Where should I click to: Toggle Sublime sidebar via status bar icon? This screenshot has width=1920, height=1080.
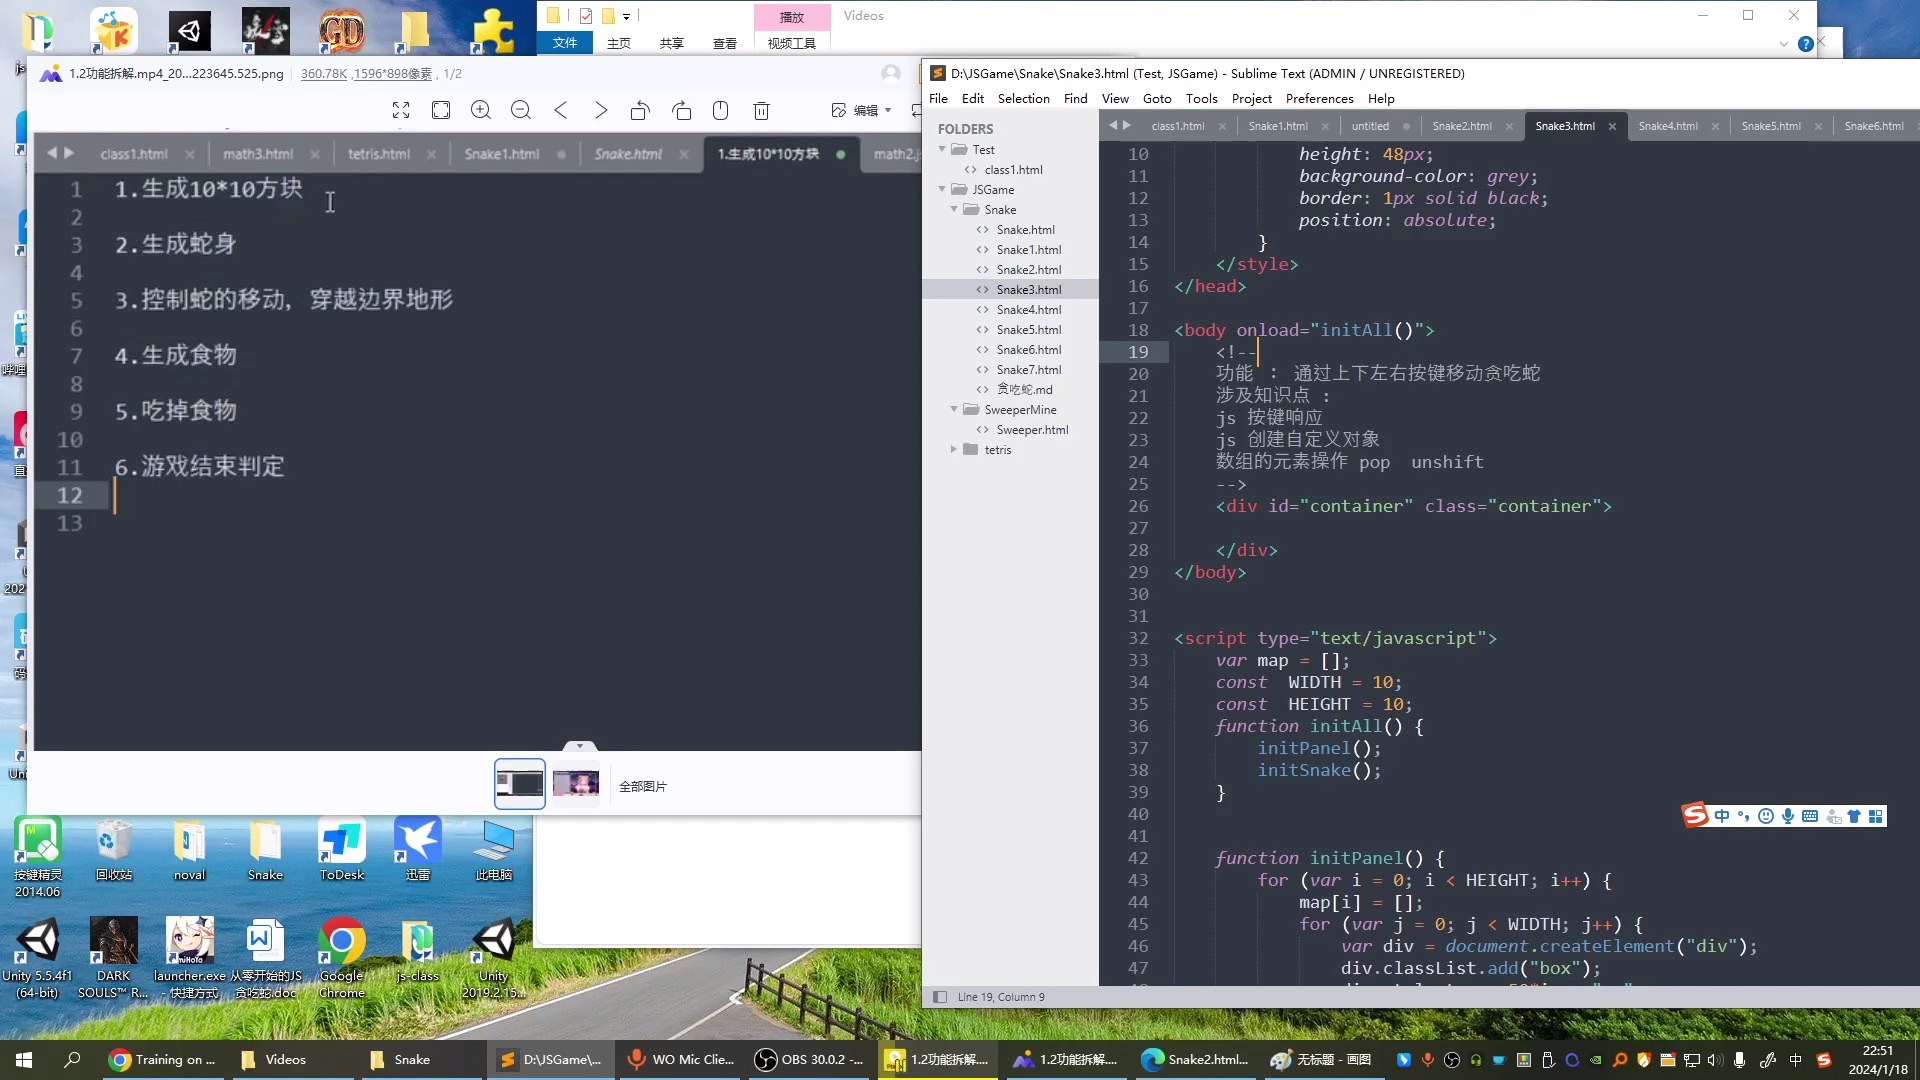pos(939,997)
